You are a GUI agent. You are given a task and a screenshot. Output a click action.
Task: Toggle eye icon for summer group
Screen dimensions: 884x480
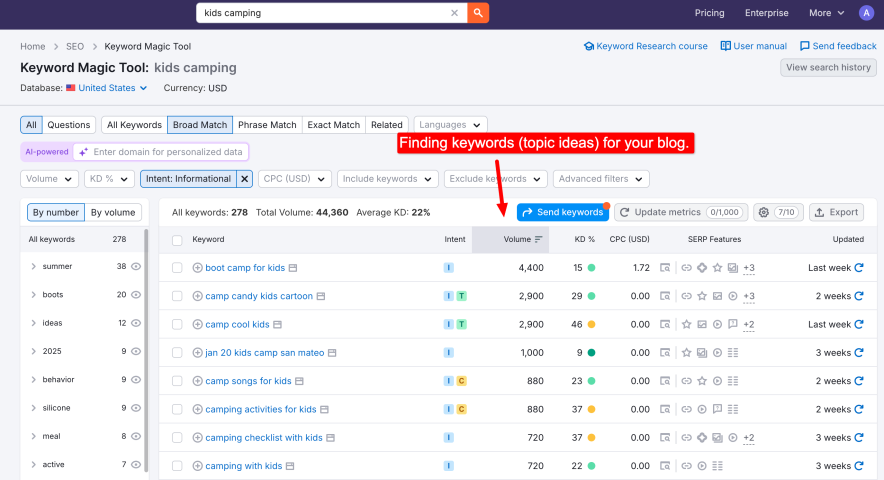click(136, 266)
